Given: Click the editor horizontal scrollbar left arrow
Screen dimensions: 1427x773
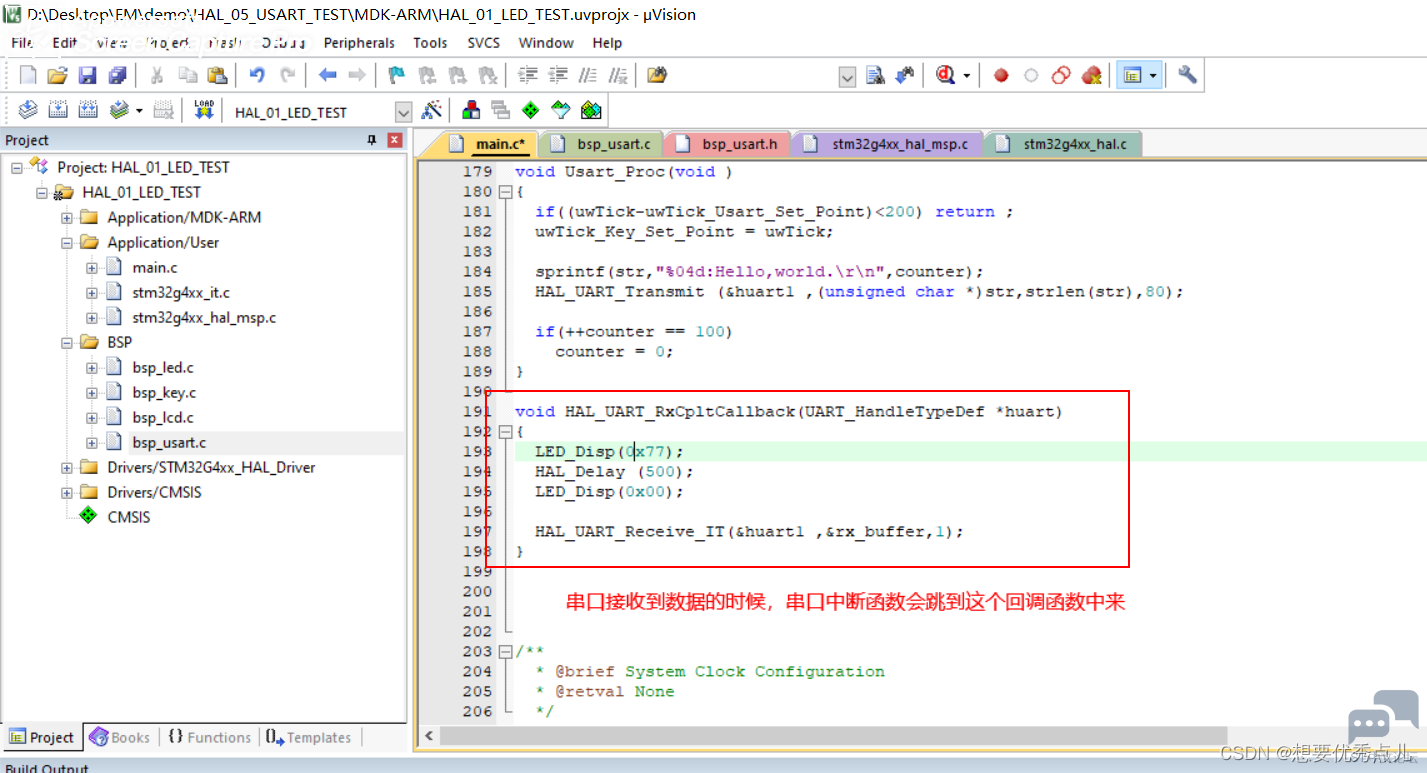Looking at the screenshot, I should [428, 736].
